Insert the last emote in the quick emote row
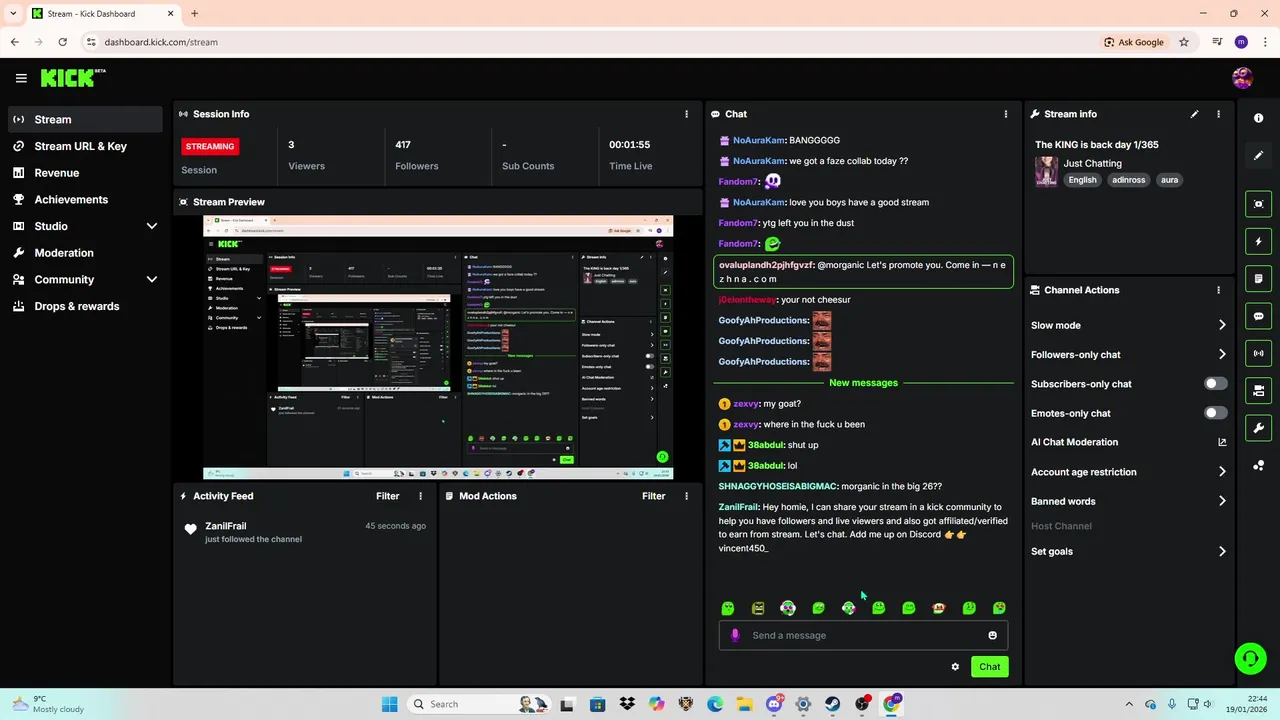Screen dimensions: 1280x720 [999, 608]
